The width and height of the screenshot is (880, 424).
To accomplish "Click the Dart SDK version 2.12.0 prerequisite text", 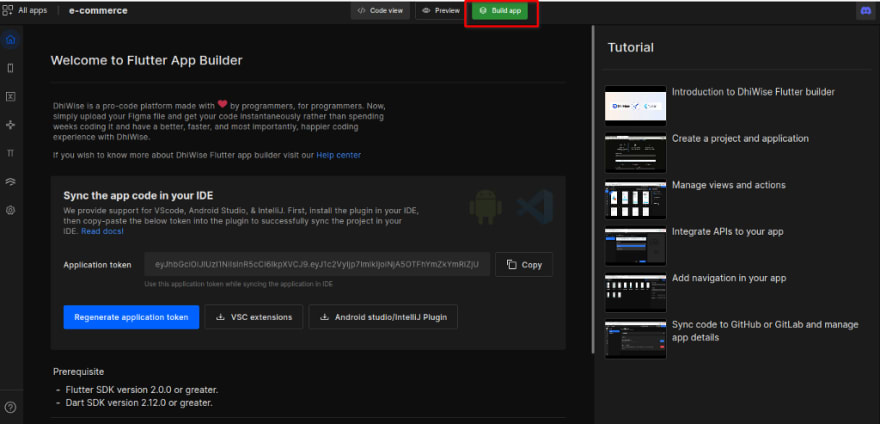I will (139, 403).
